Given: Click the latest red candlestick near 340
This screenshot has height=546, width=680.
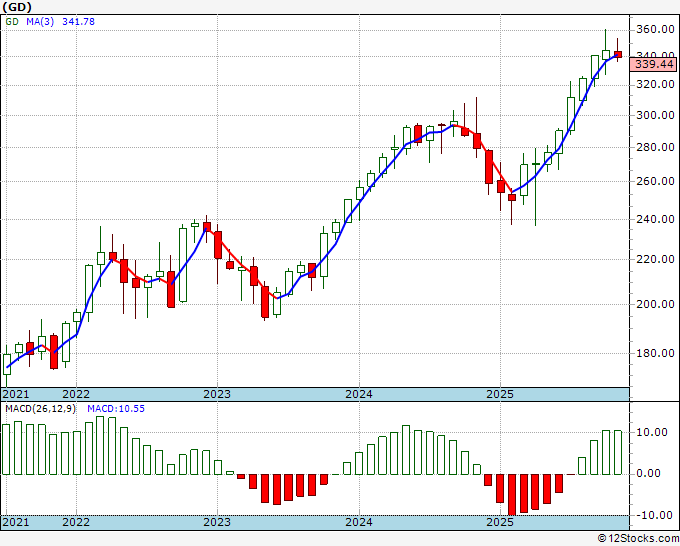Looking at the screenshot, I should (x=618, y=54).
